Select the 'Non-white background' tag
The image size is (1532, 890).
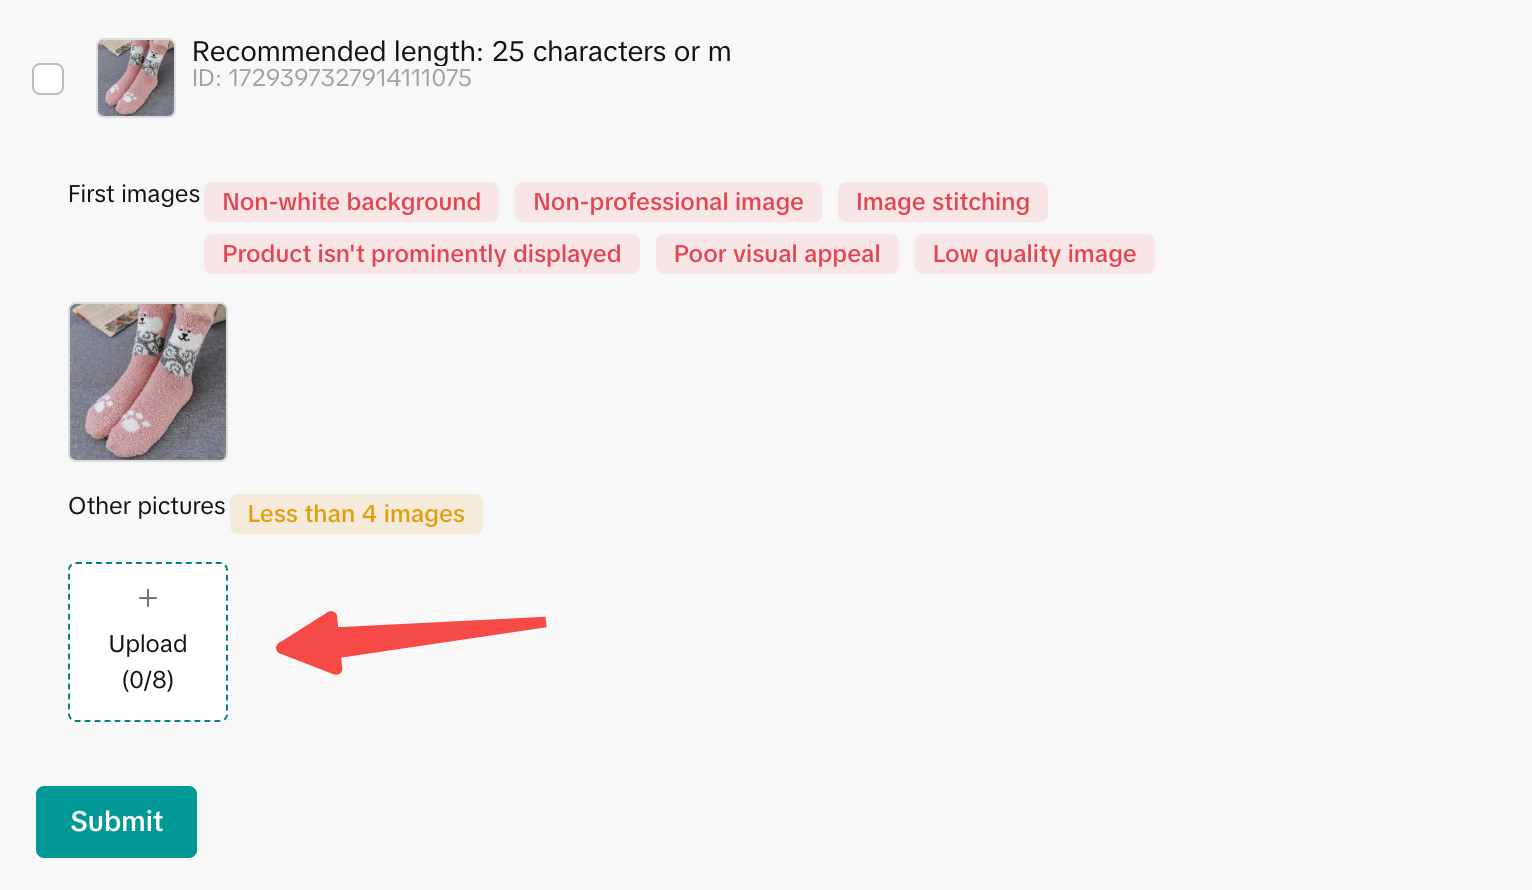(x=351, y=202)
